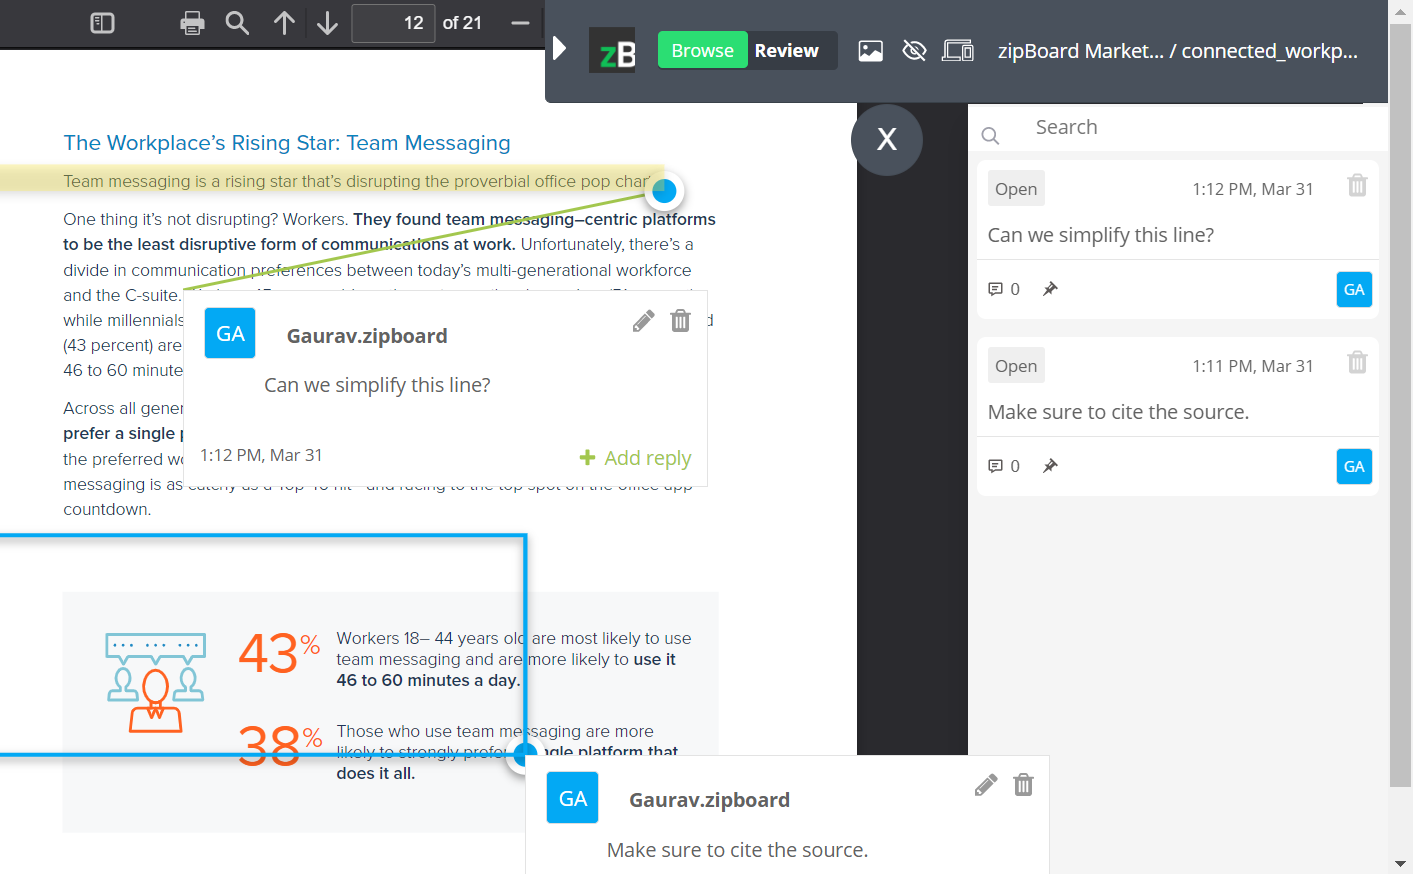Capture a screenshot with the image icon
The image size is (1413, 874).
[x=870, y=50]
